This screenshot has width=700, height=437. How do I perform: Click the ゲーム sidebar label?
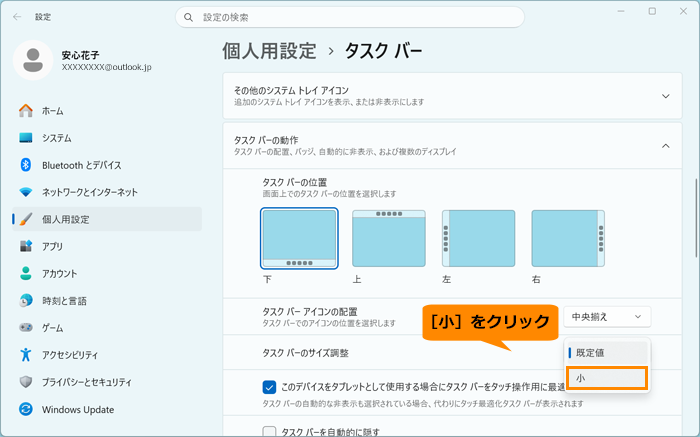(x=53, y=328)
